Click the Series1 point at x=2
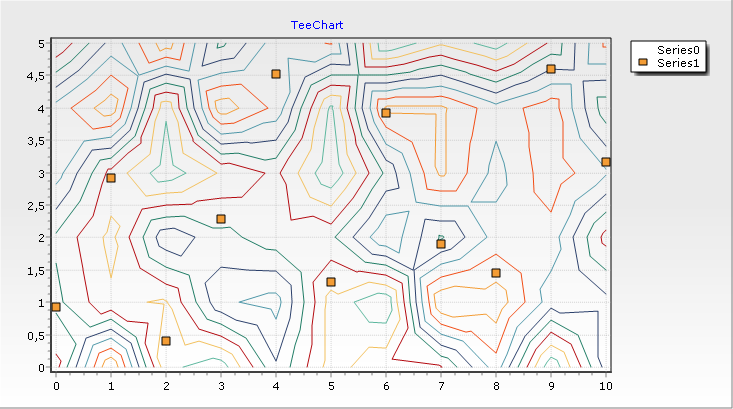 tap(166, 341)
